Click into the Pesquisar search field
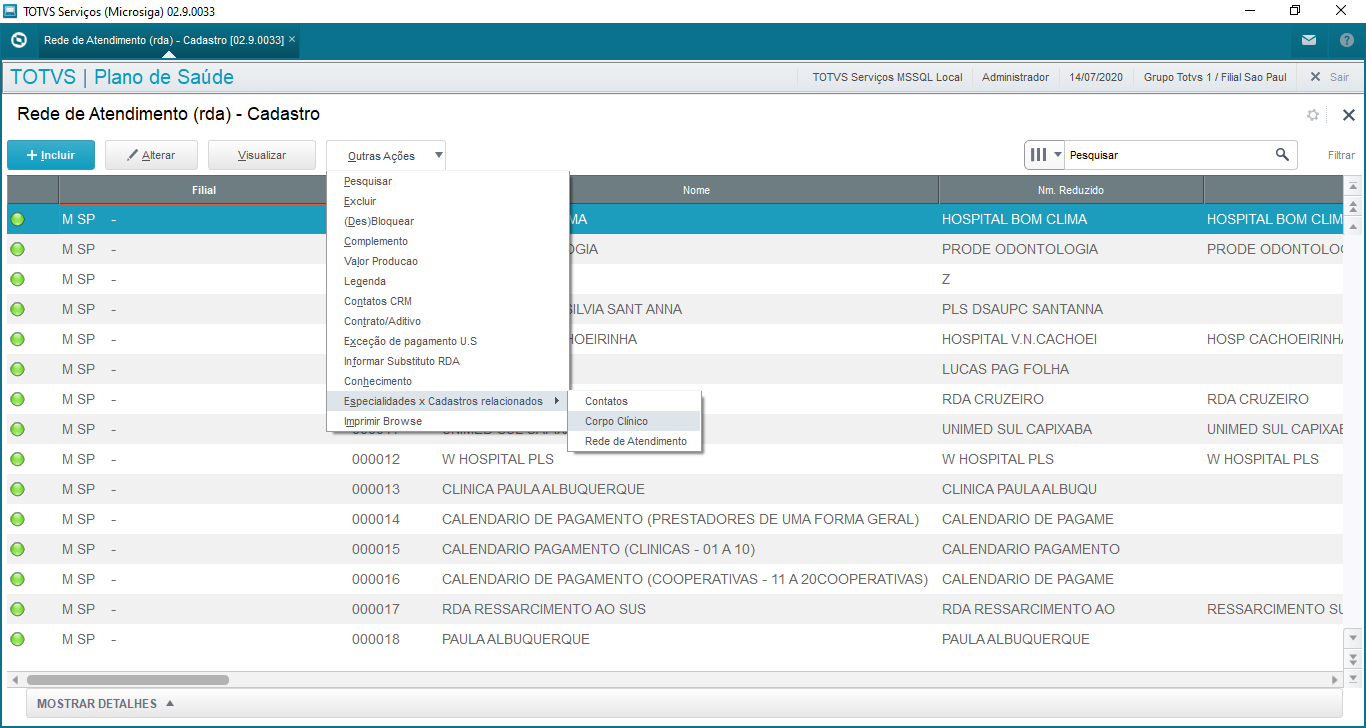 click(1168, 155)
